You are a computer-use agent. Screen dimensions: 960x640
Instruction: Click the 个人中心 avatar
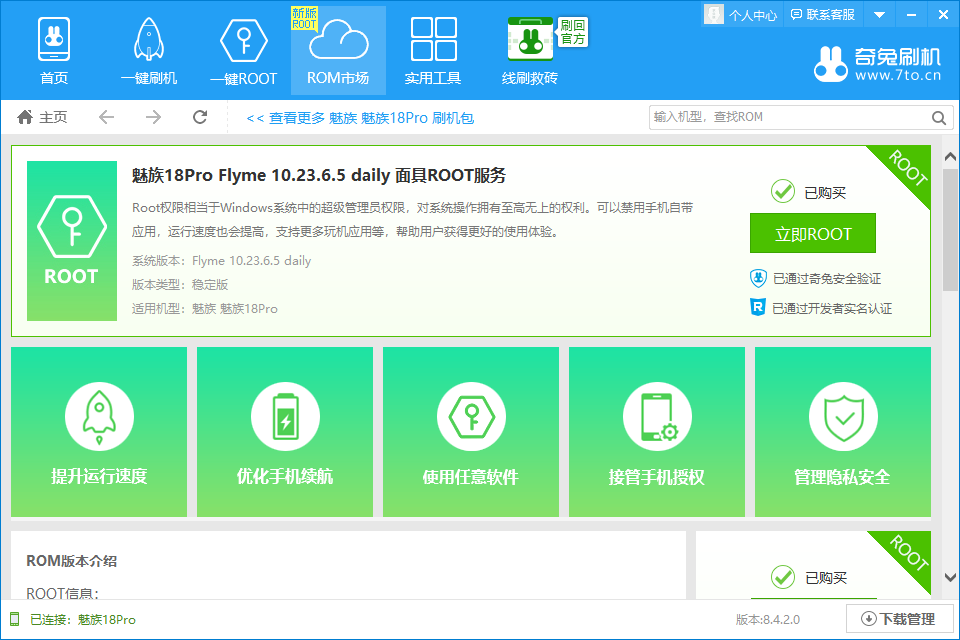714,14
